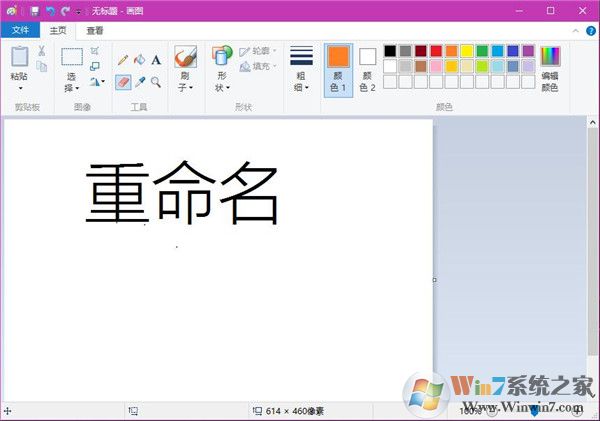The width and height of the screenshot is (600, 421).
Task: Open the Outline dropdown
Action: (x=258, y=51)
